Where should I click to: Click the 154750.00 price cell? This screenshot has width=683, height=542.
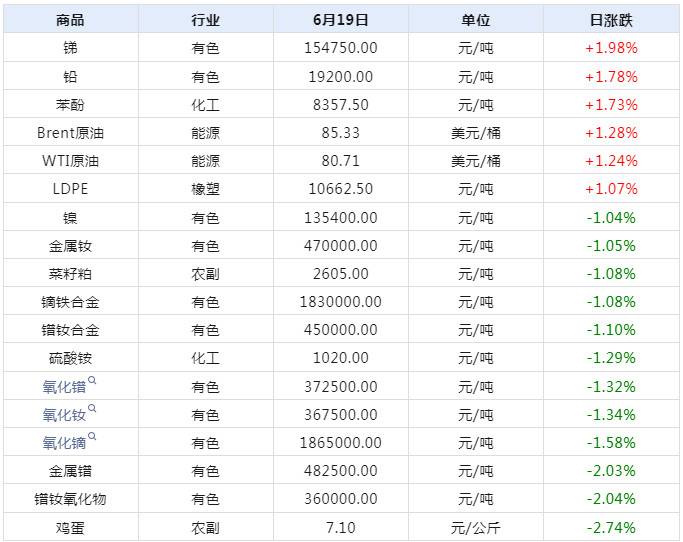(x=340, y=48)
